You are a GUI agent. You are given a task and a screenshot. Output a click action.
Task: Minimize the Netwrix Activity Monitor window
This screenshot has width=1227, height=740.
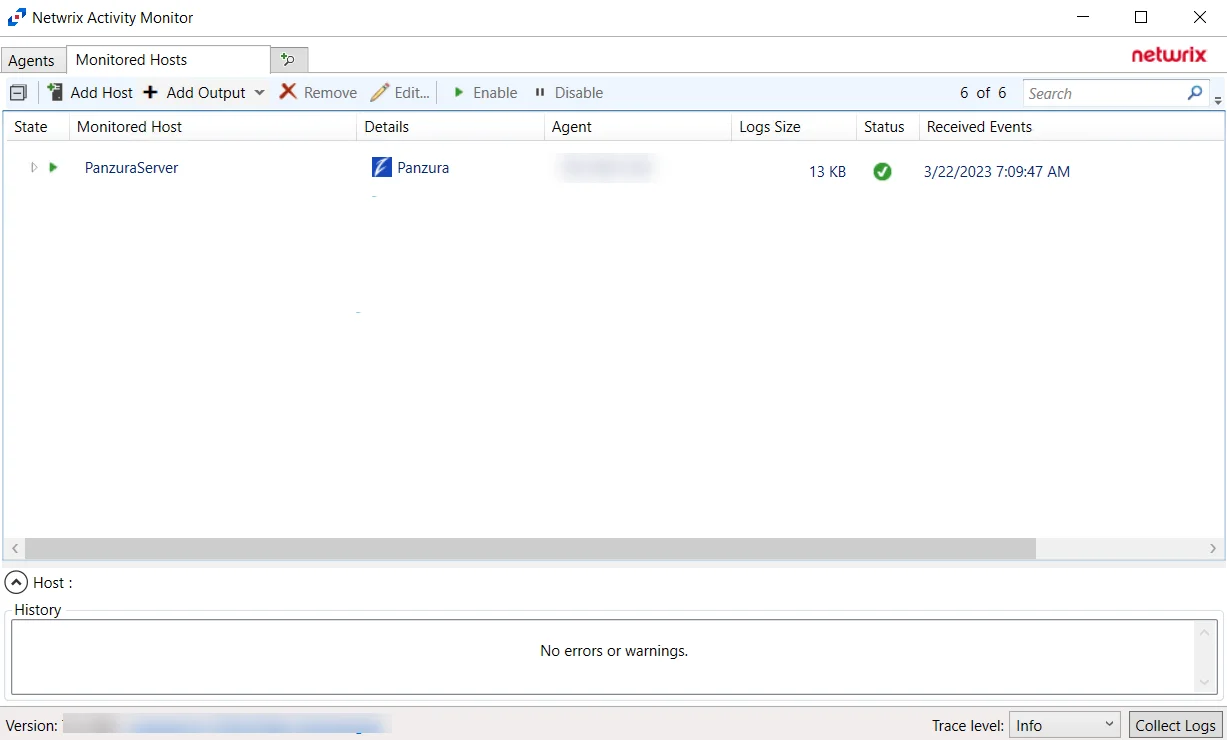pyautogui.click(x=1083, y=17)
